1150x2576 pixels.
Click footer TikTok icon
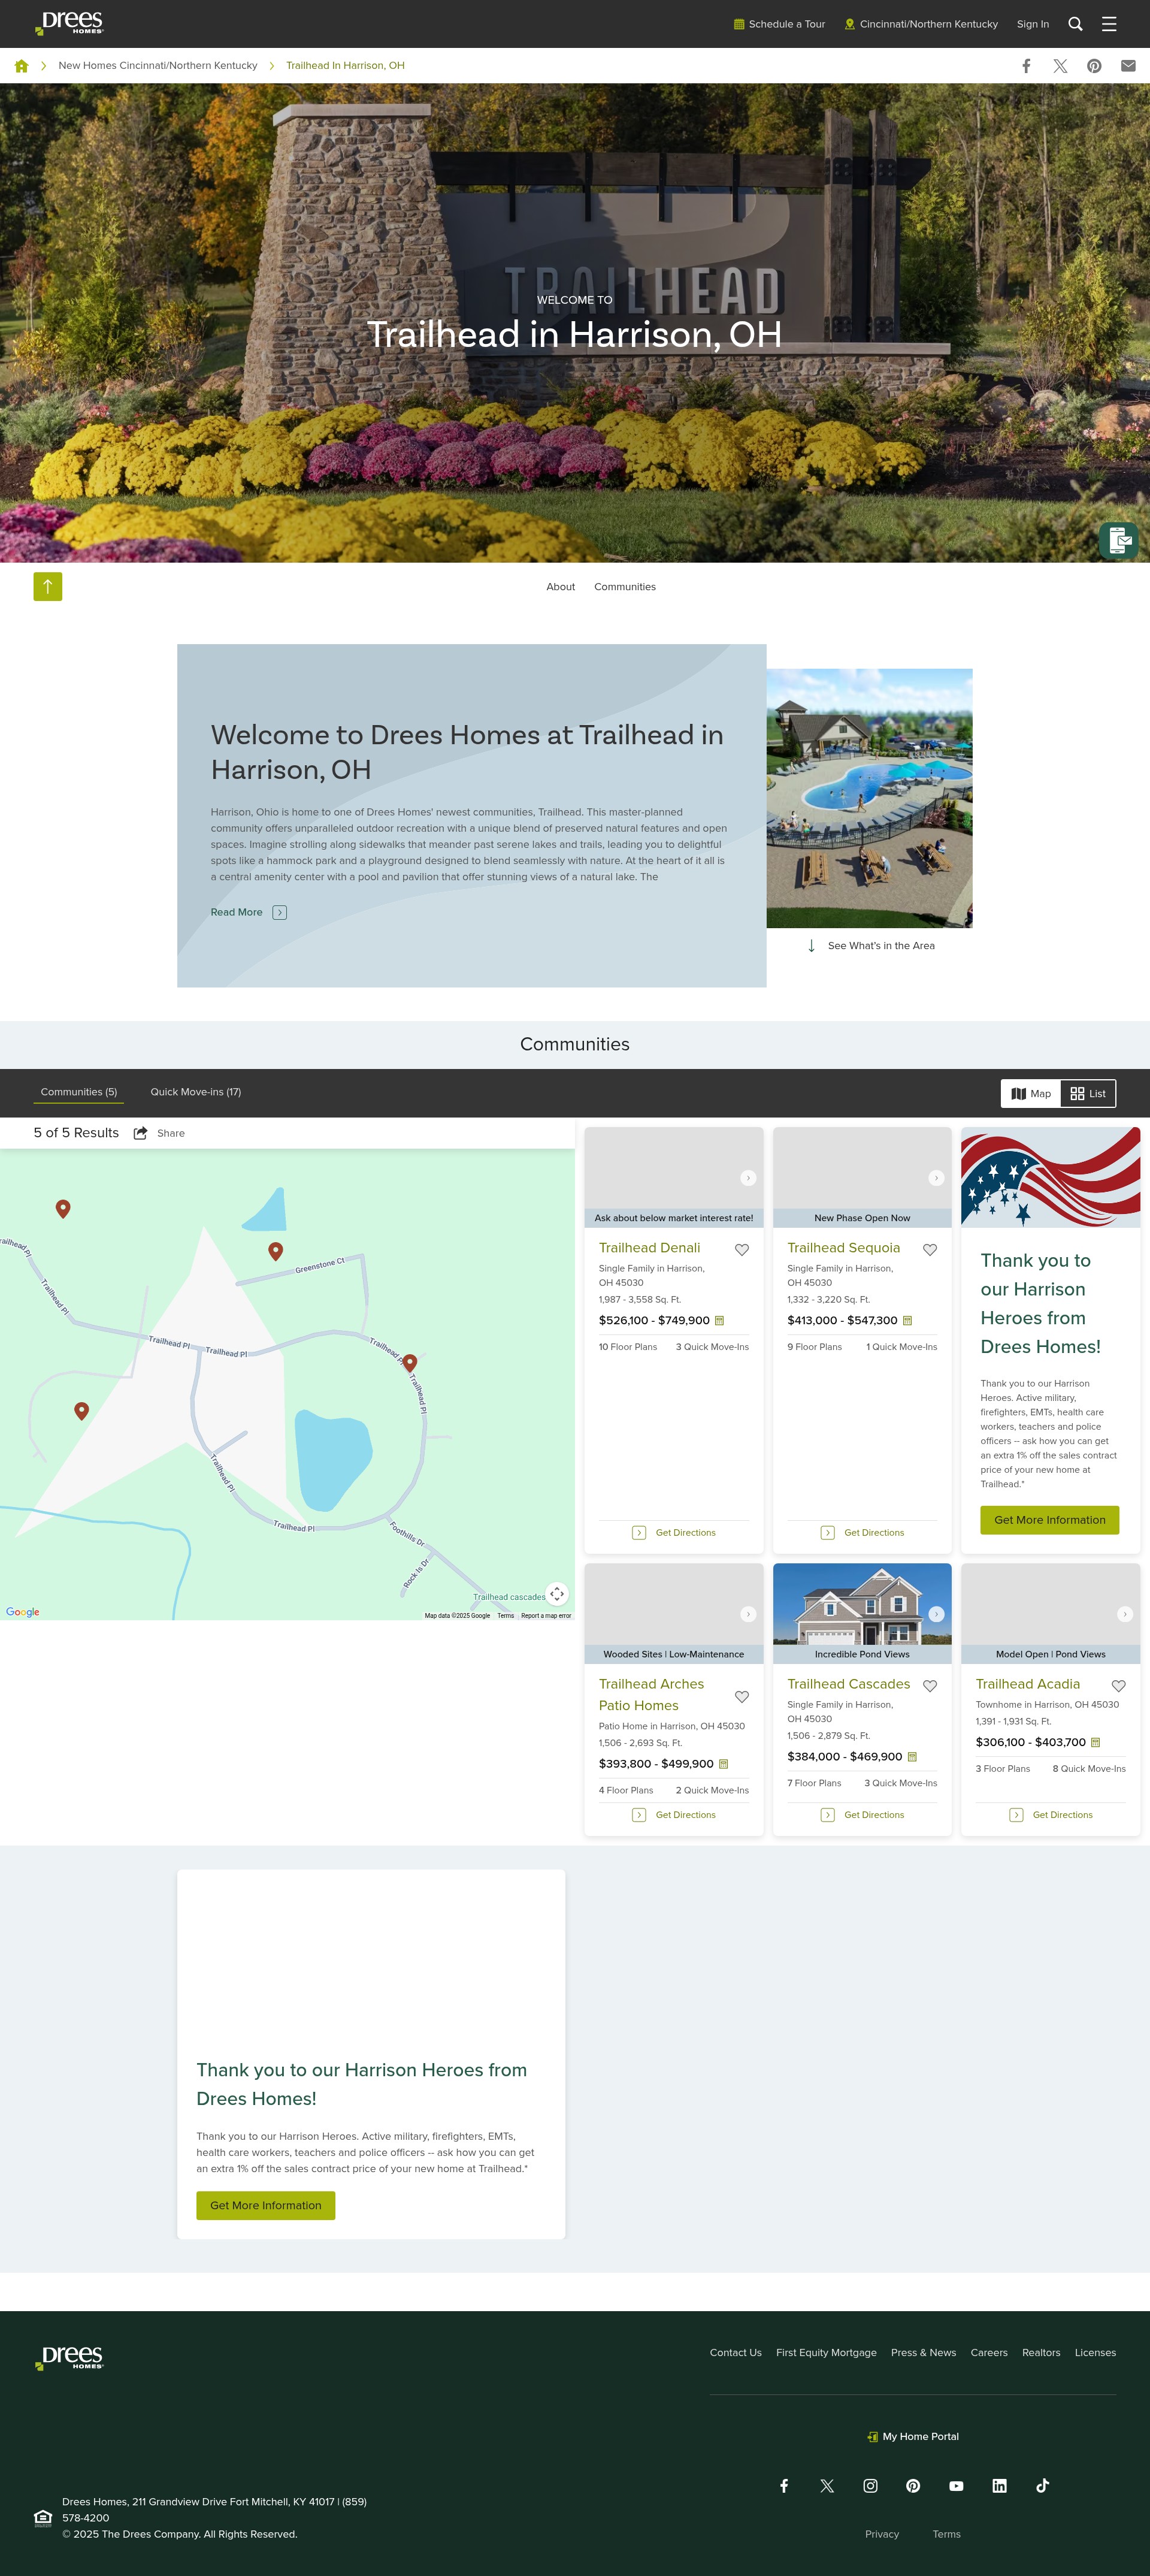pyautogui.click(x=1042, y=2485)
